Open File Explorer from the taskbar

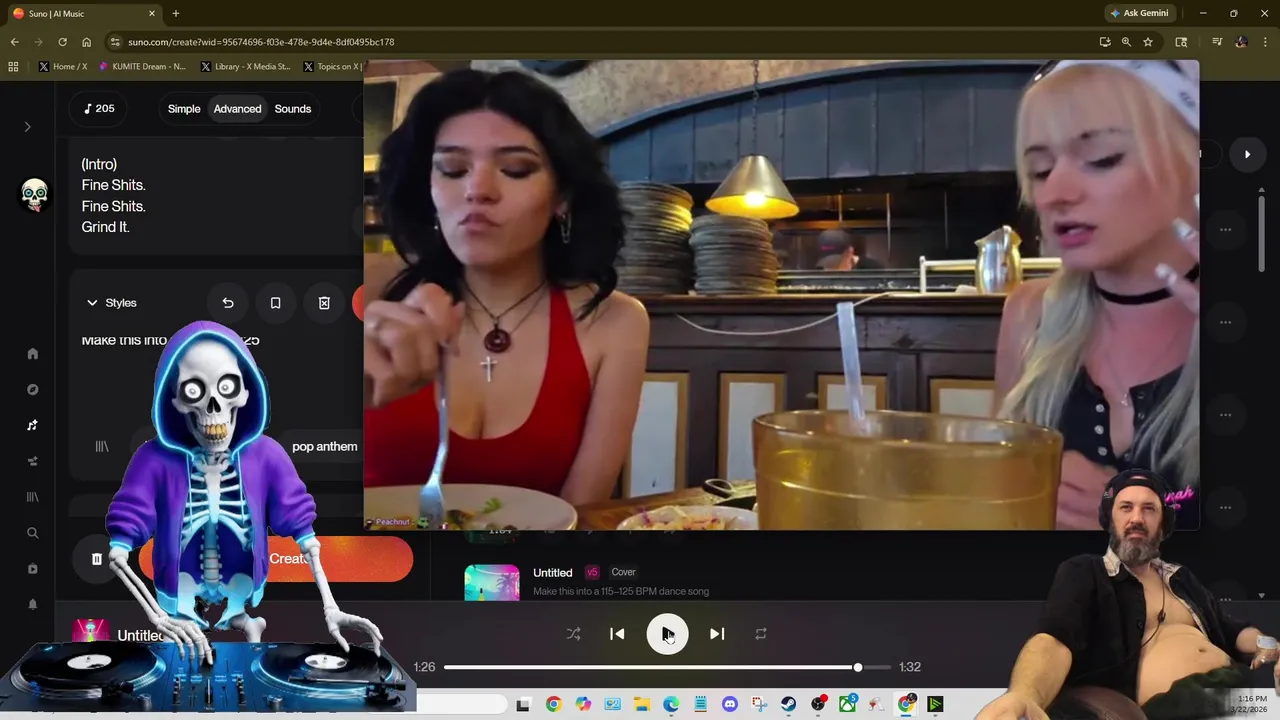click(x=641, y=704)
